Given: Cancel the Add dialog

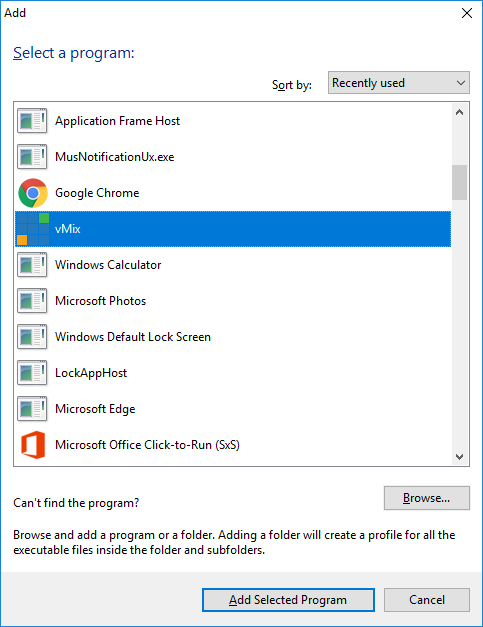Looking at the screenshot, I should pos(427,600).
